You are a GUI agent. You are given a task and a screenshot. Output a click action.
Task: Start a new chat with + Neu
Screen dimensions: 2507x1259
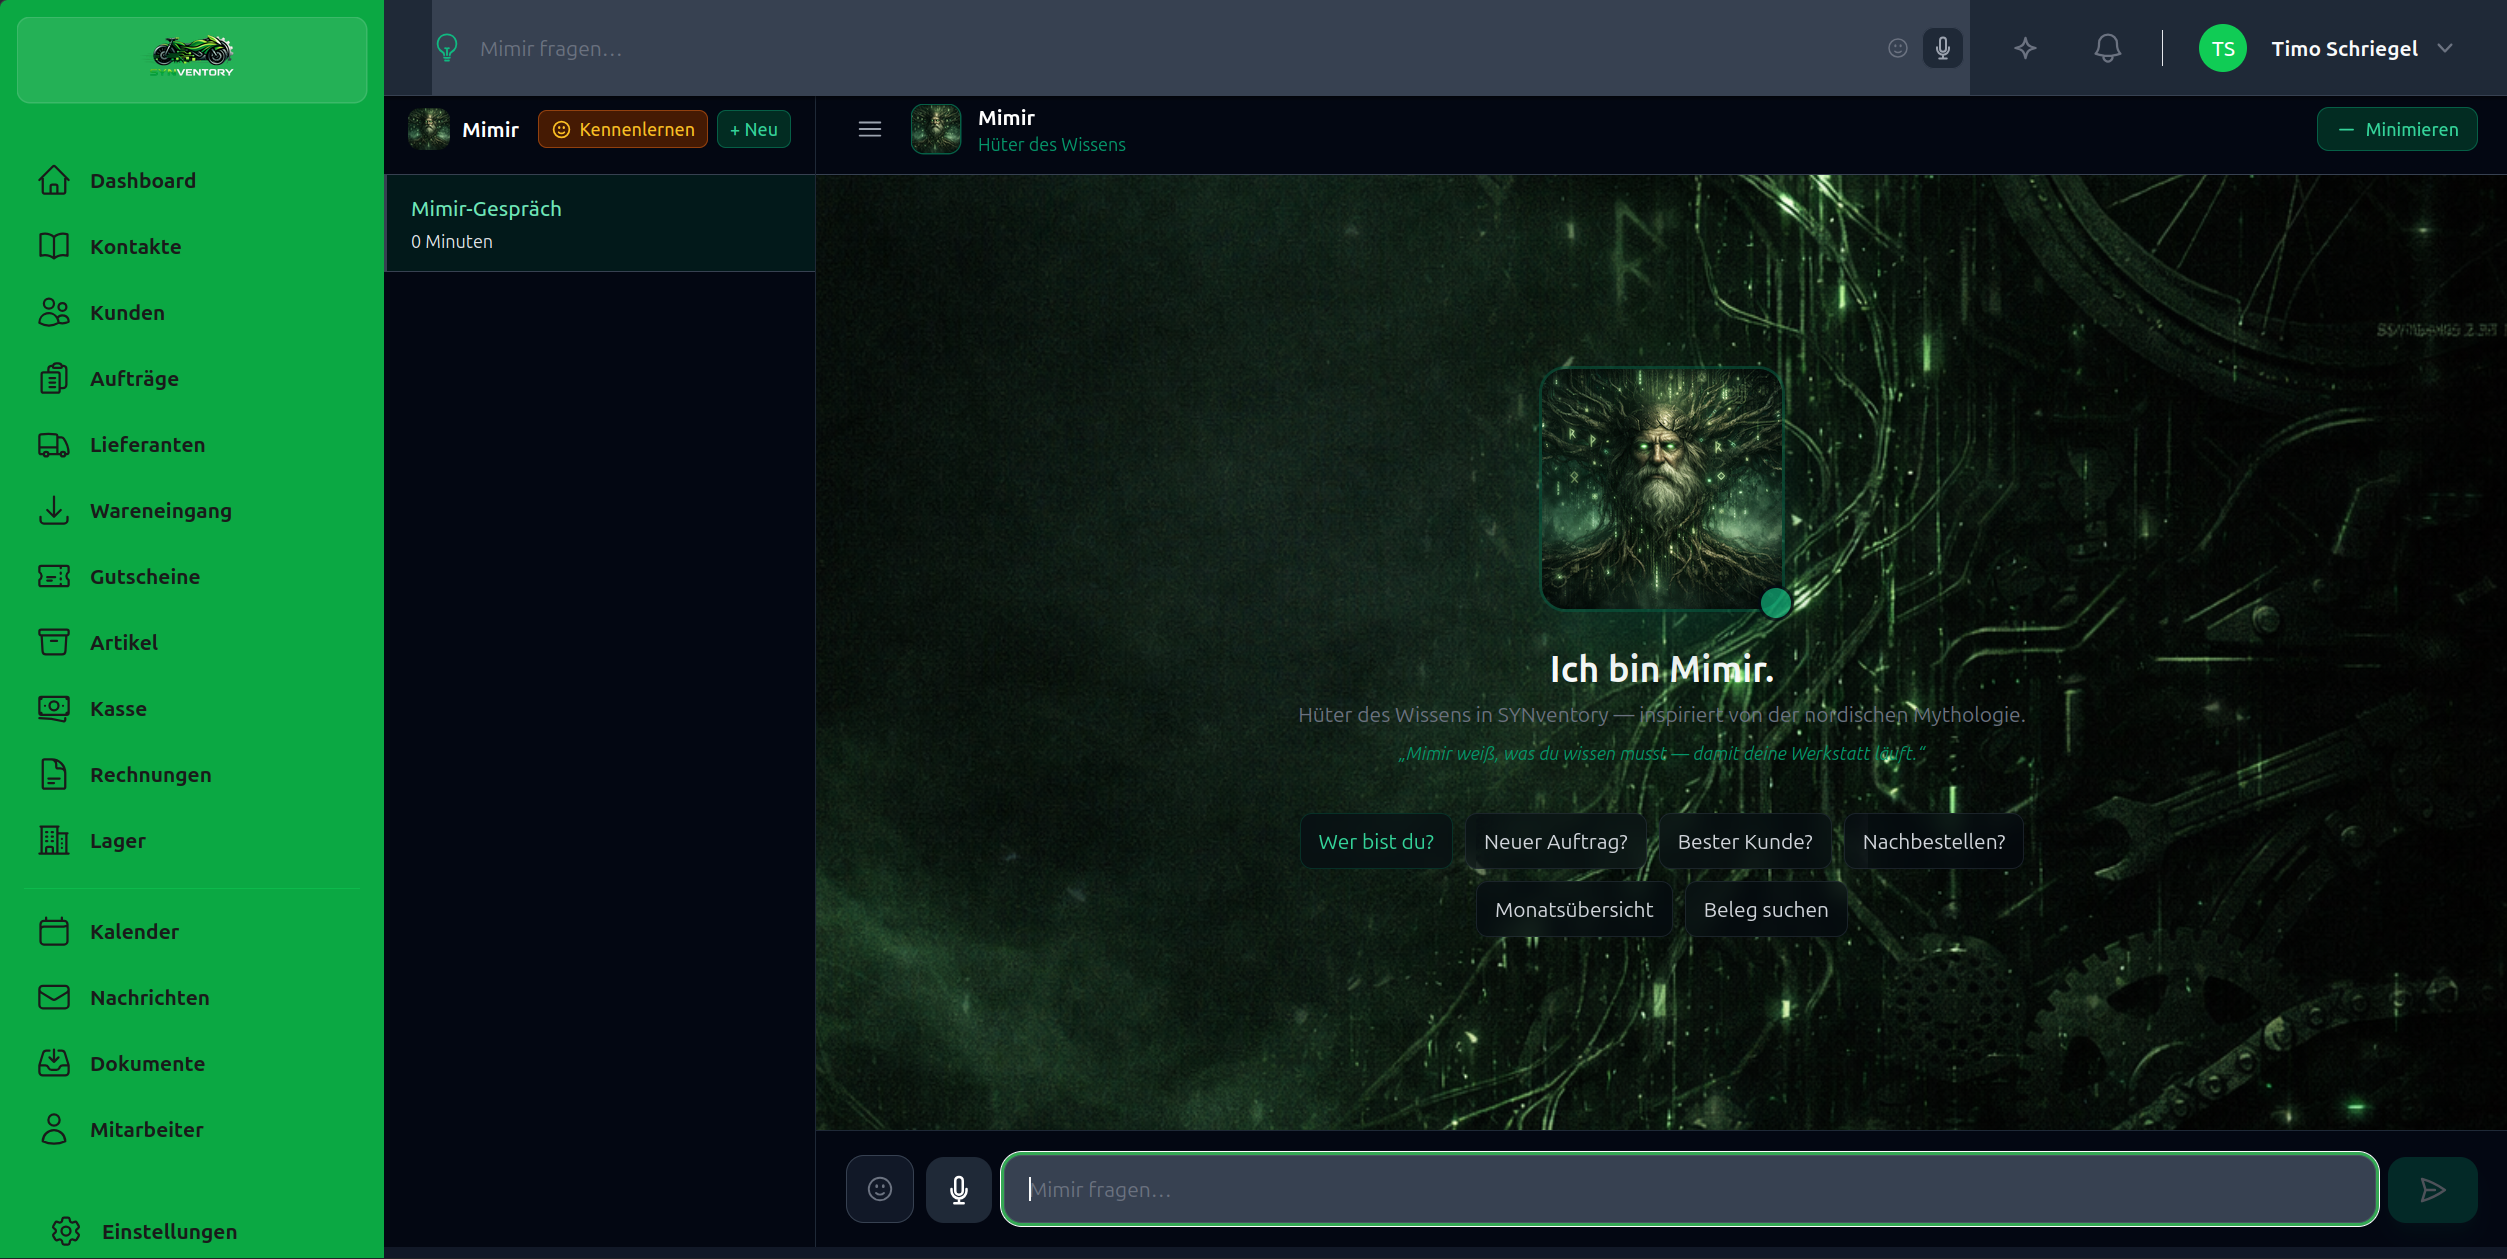753,129
